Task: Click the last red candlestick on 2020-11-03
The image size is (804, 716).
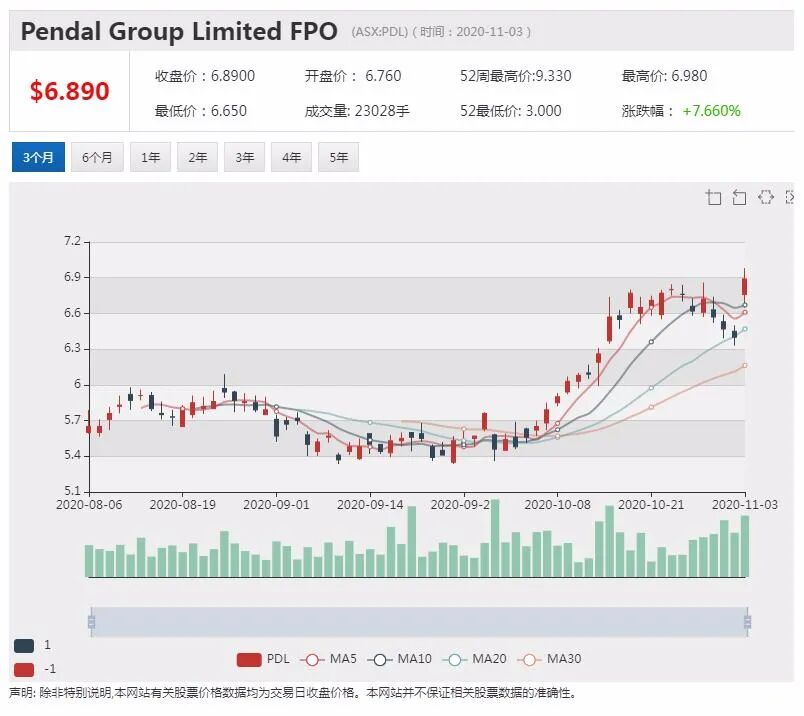Action: coord(745,286)
